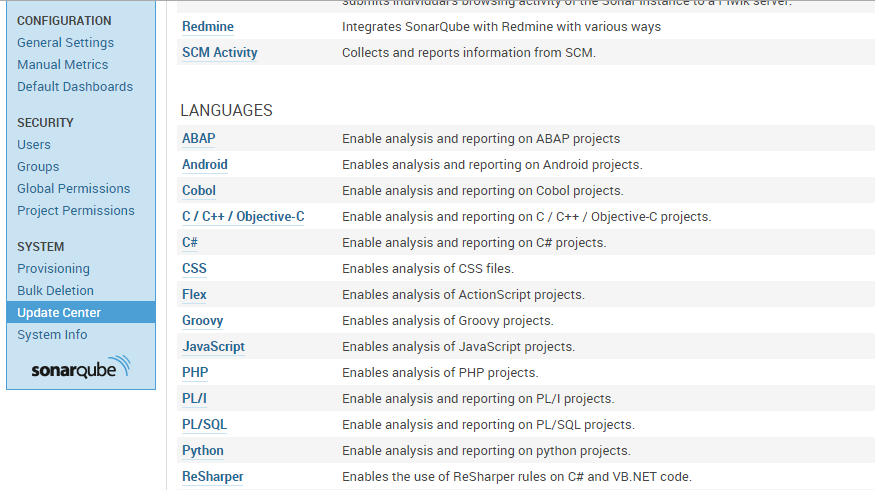The image size is (875, 490).
Task: Click the python projects description text
Action: click(486, 451)
